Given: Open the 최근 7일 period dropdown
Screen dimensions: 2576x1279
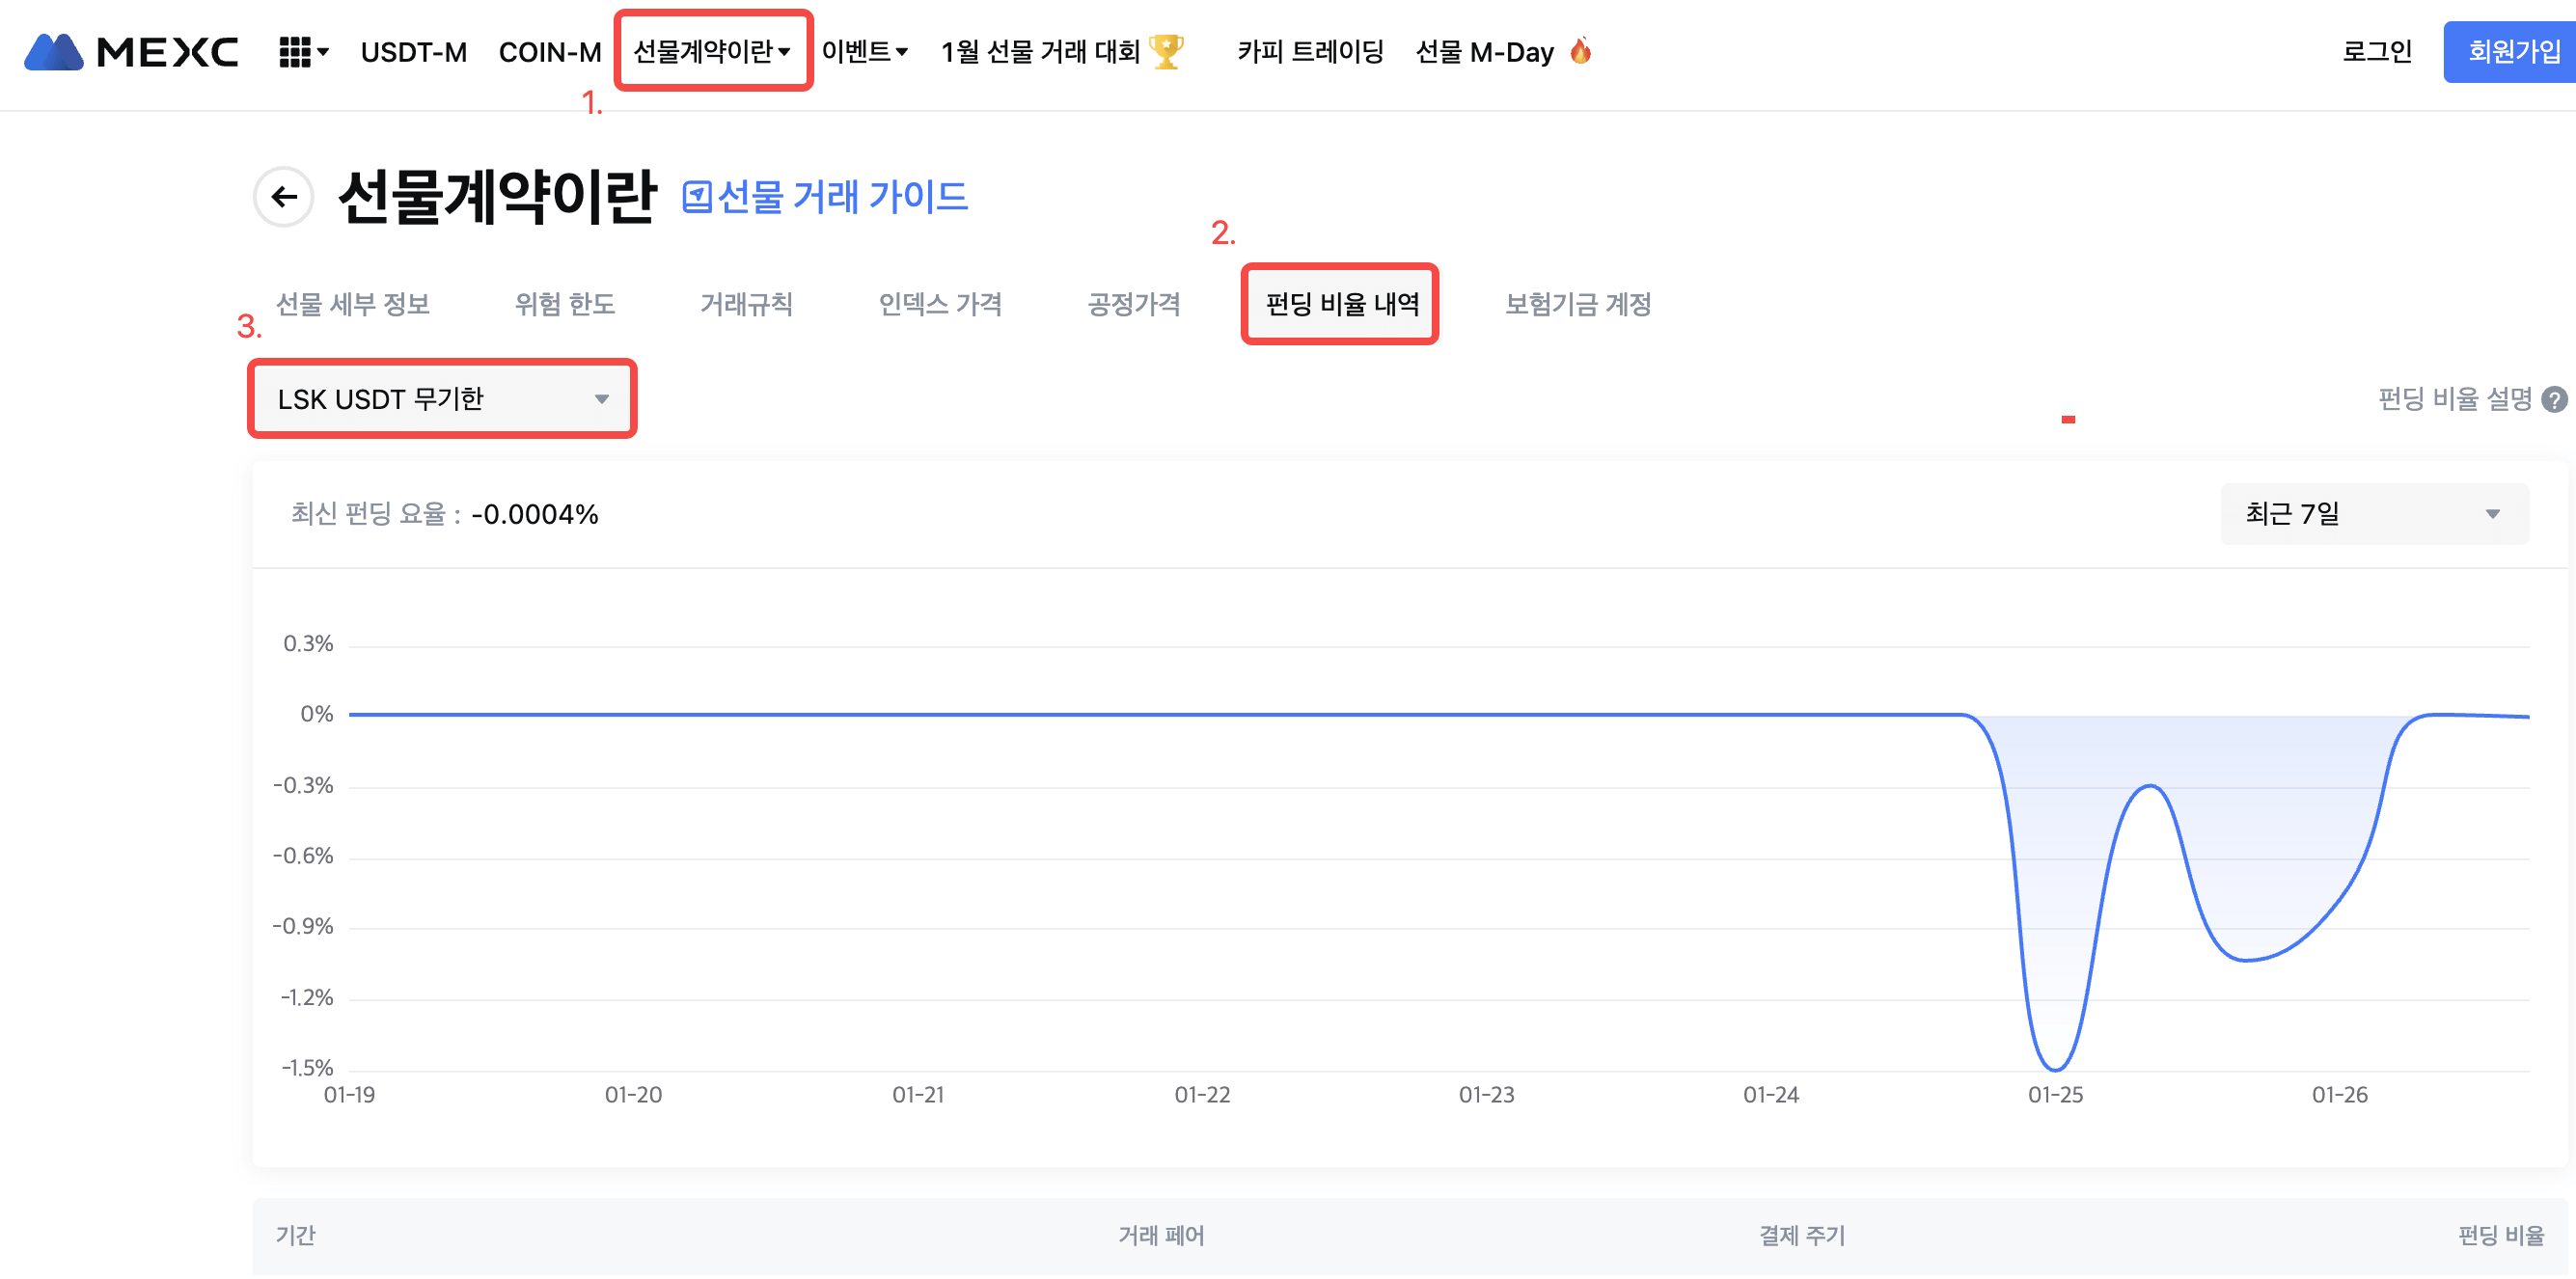Looking at the screenshot, I should pyautogui.click(x=2373, y=514).
